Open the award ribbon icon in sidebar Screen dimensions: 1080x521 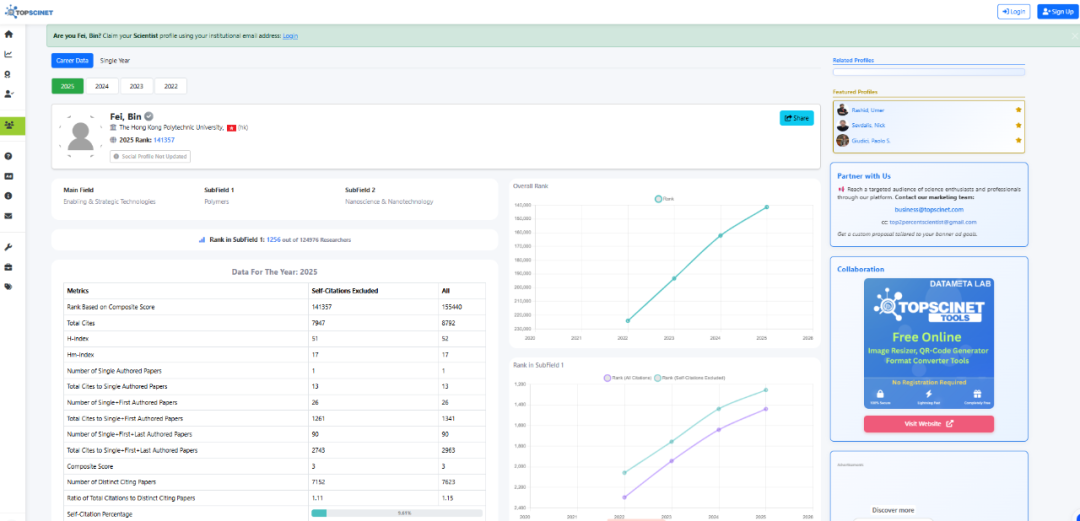point(8,74)
